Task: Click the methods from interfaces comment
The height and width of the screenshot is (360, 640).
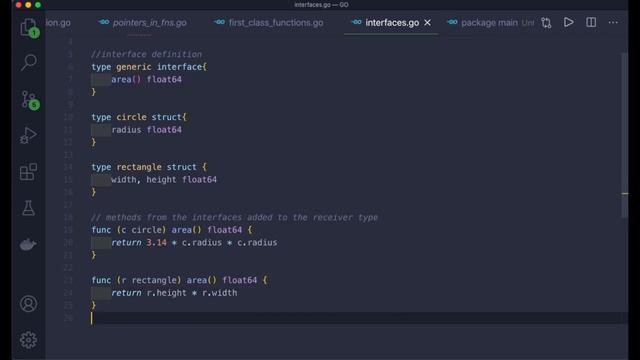Action: pos(235,218)
